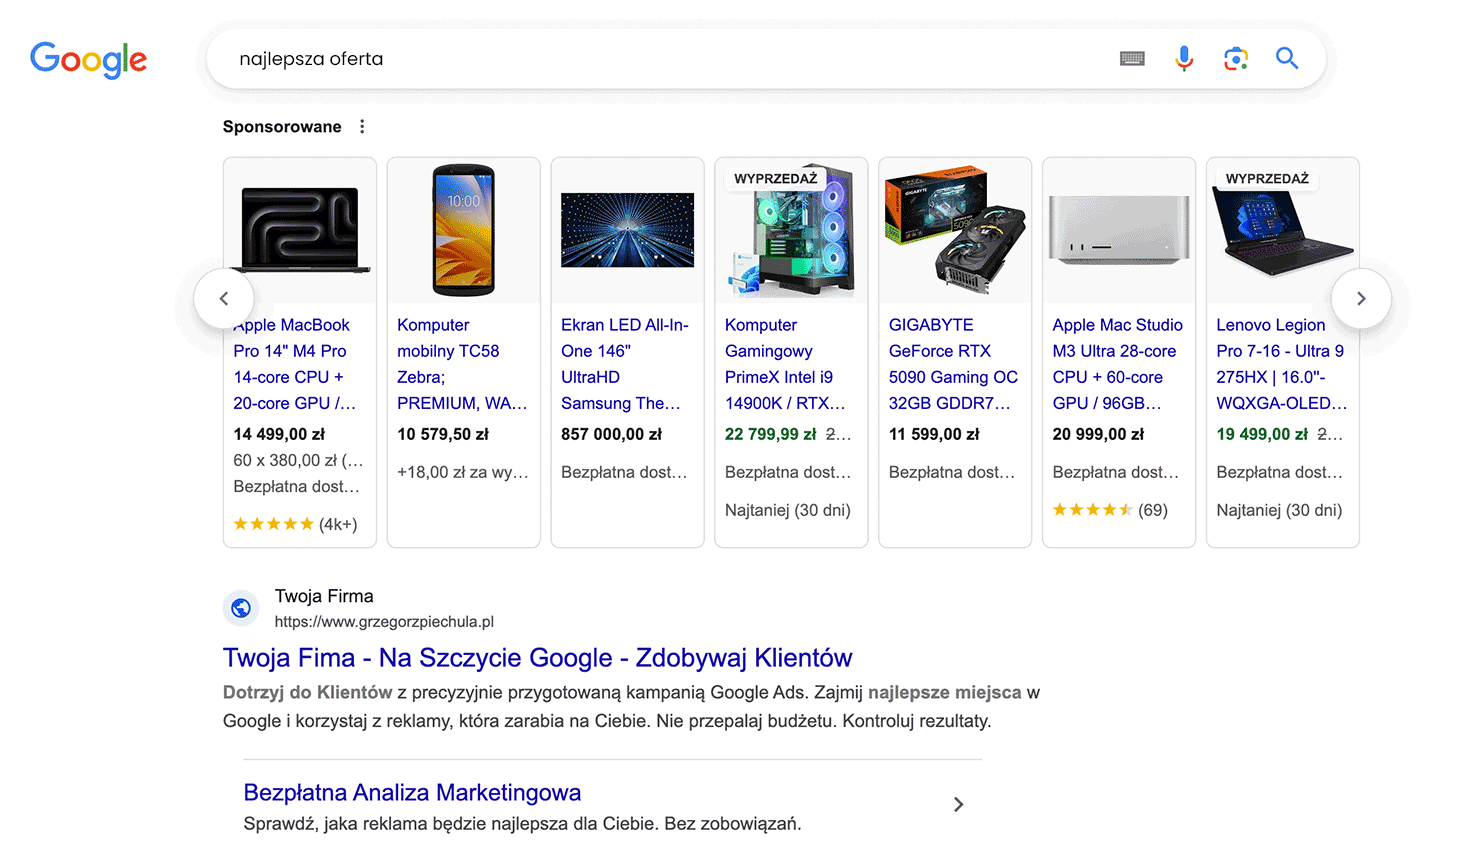The image size is (1480, 846).
Task: Open 'Twoja Fima - Na Szczycie Google' headline
Action: pos(537,658)
